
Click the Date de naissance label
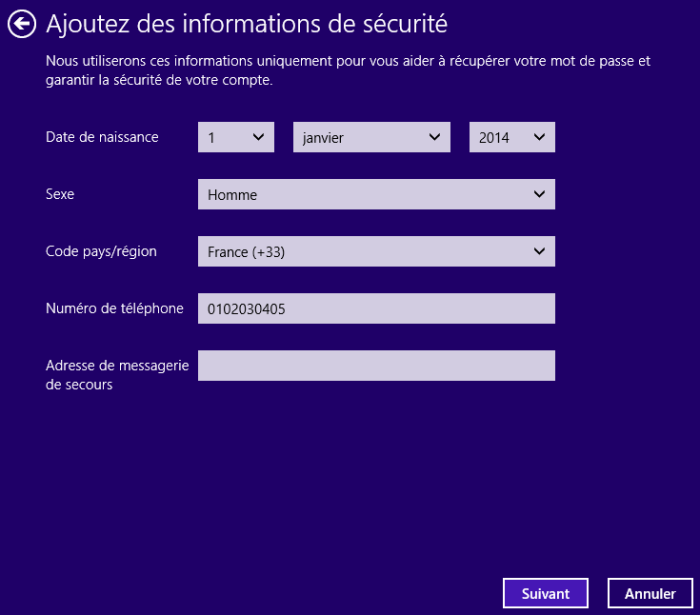[102, 137]
